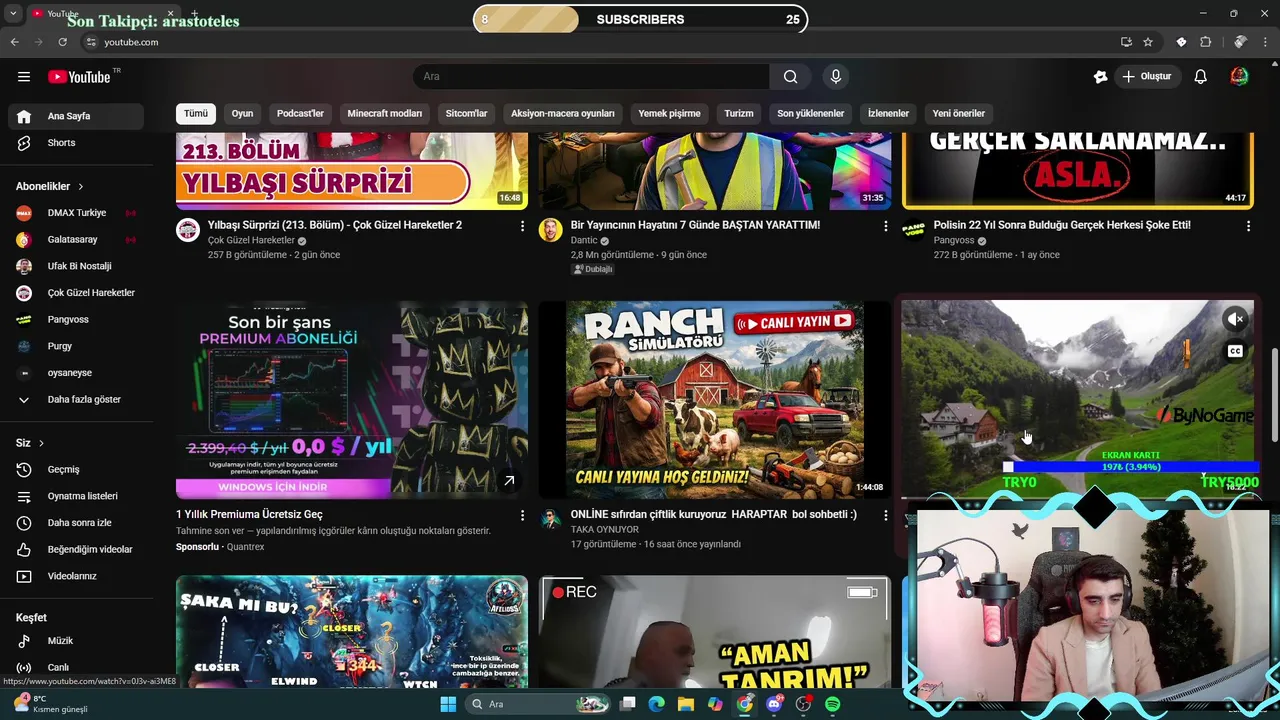Expand Daha fazla göster in subscriptions
The height and width of the screenshot is (720, 1280).
75,399
